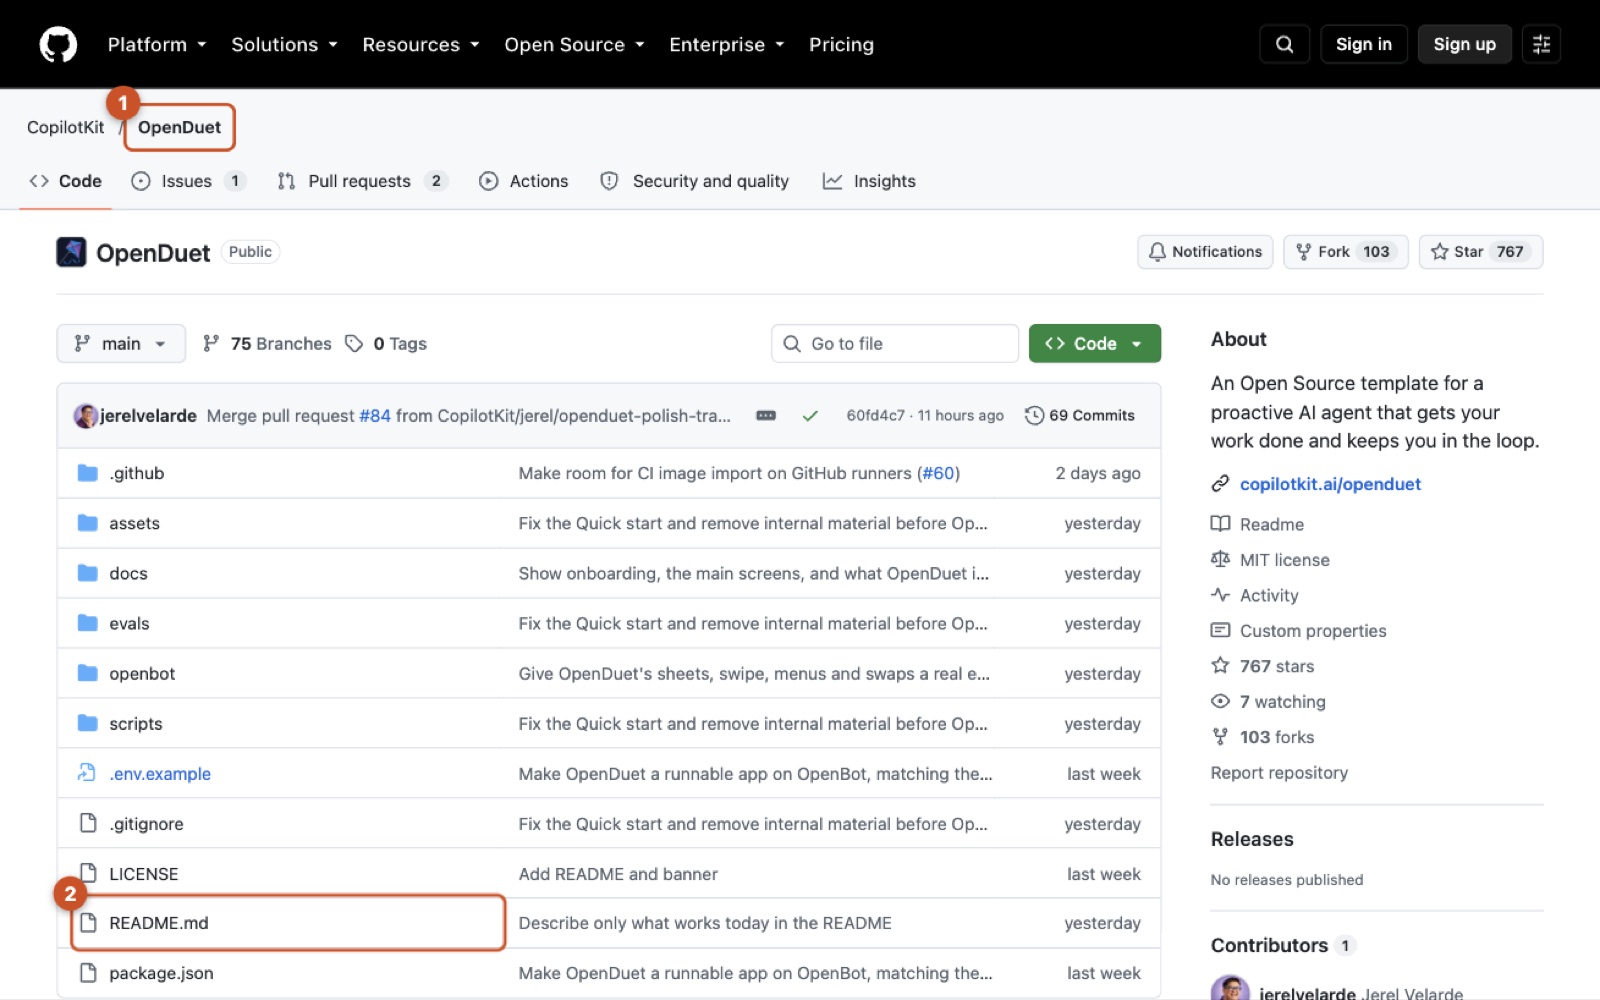
Task: Click the .env.example file icon
Action: tap(87, 773)
